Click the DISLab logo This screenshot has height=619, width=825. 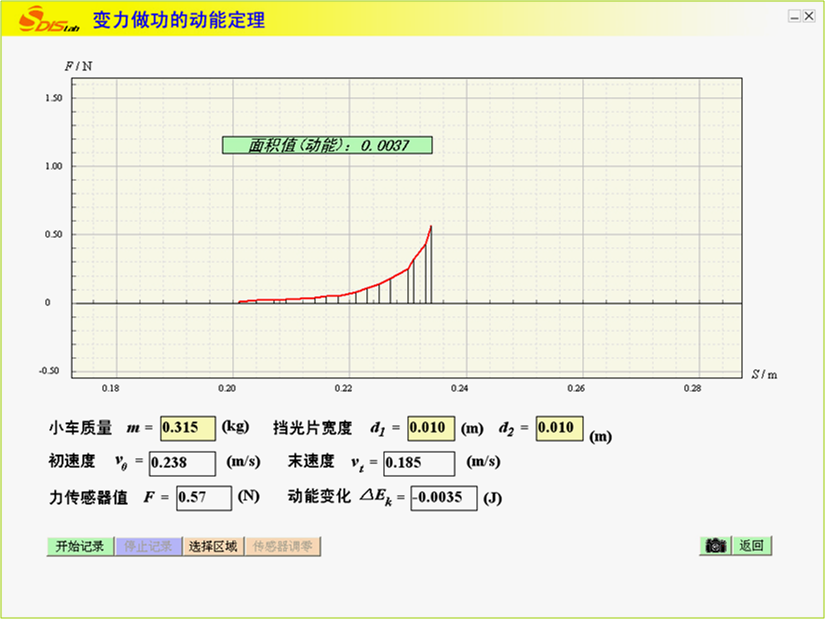pos(40,19)
